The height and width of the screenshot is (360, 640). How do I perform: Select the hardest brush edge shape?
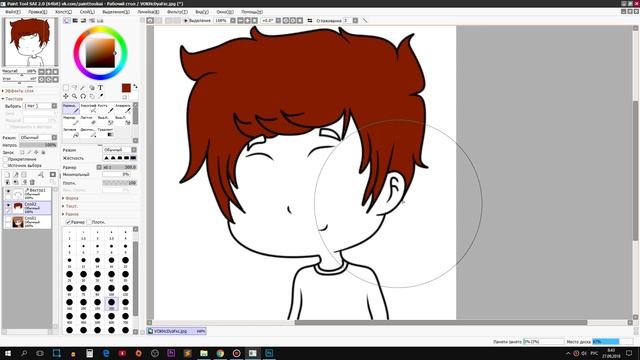point(133,158)
